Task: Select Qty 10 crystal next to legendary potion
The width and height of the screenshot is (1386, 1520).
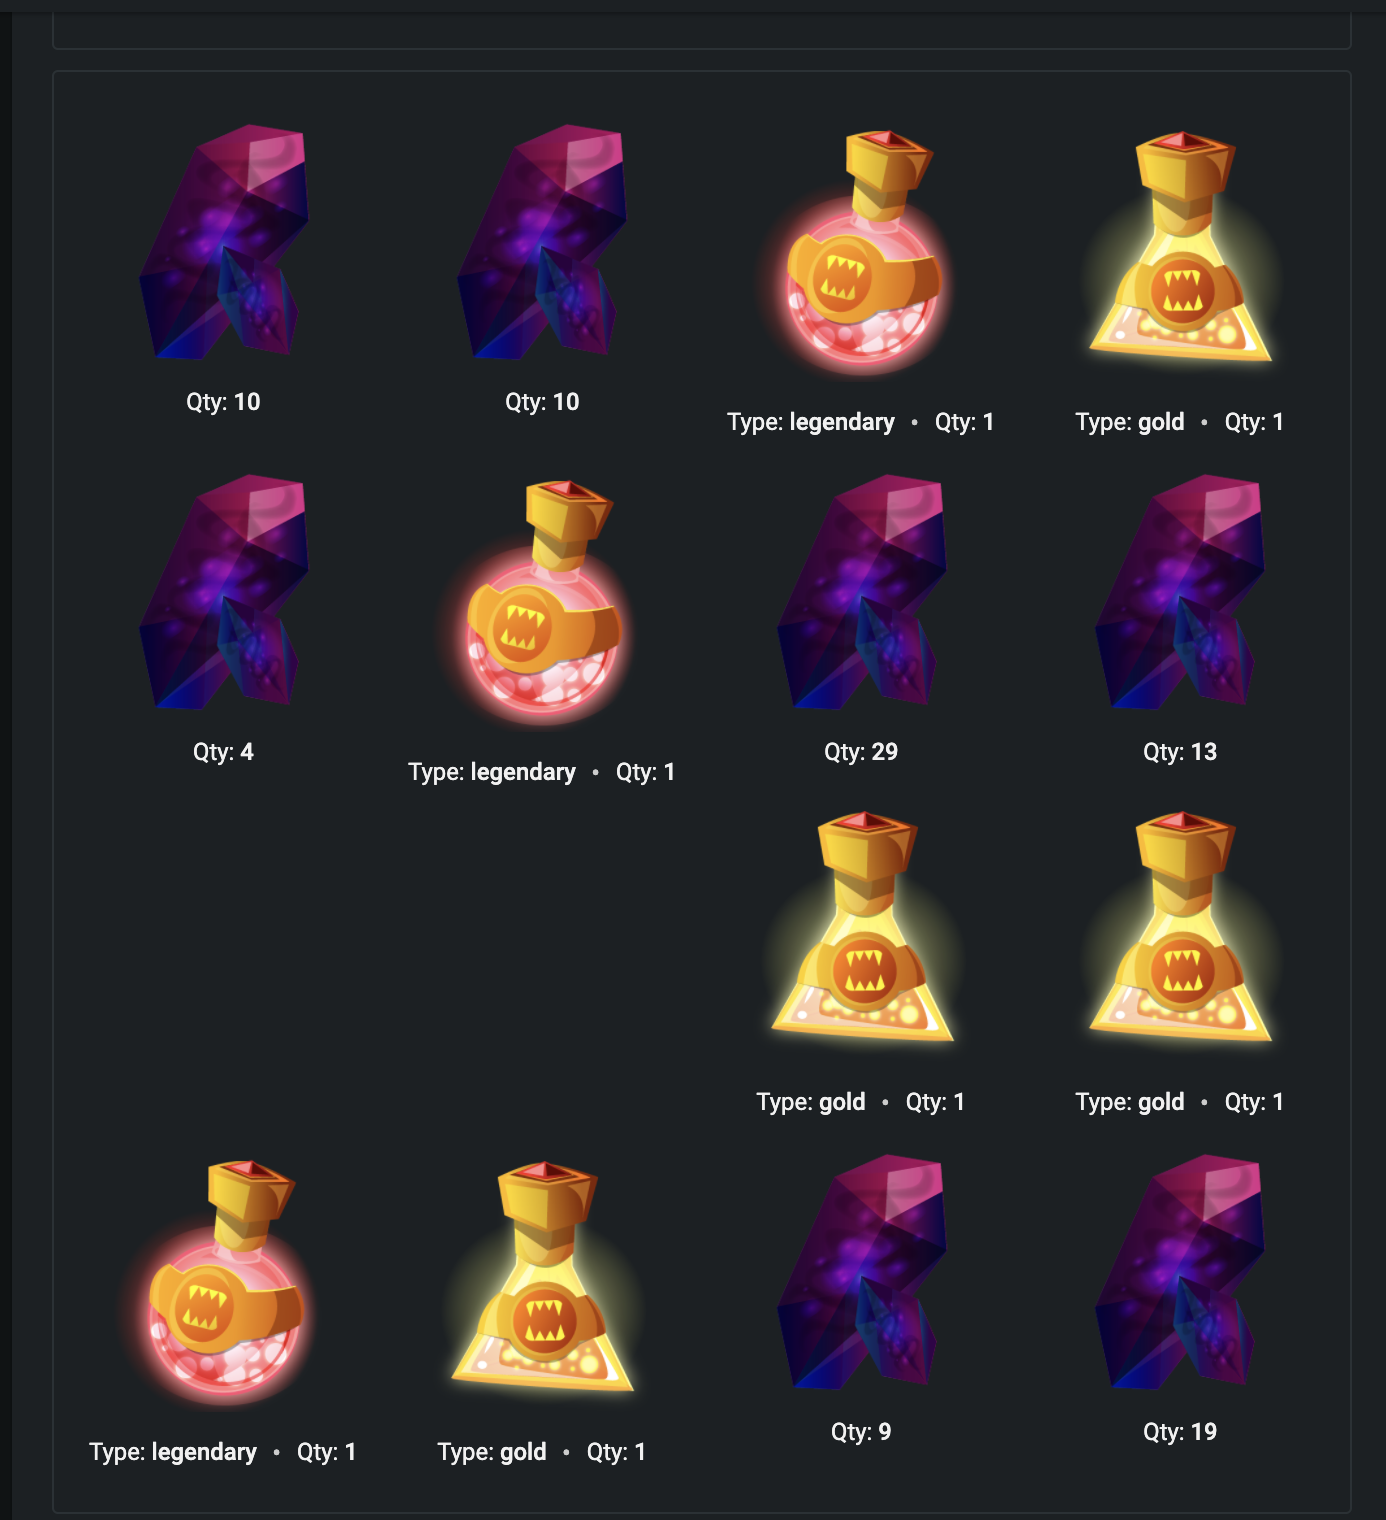Action: coord(542,242)
